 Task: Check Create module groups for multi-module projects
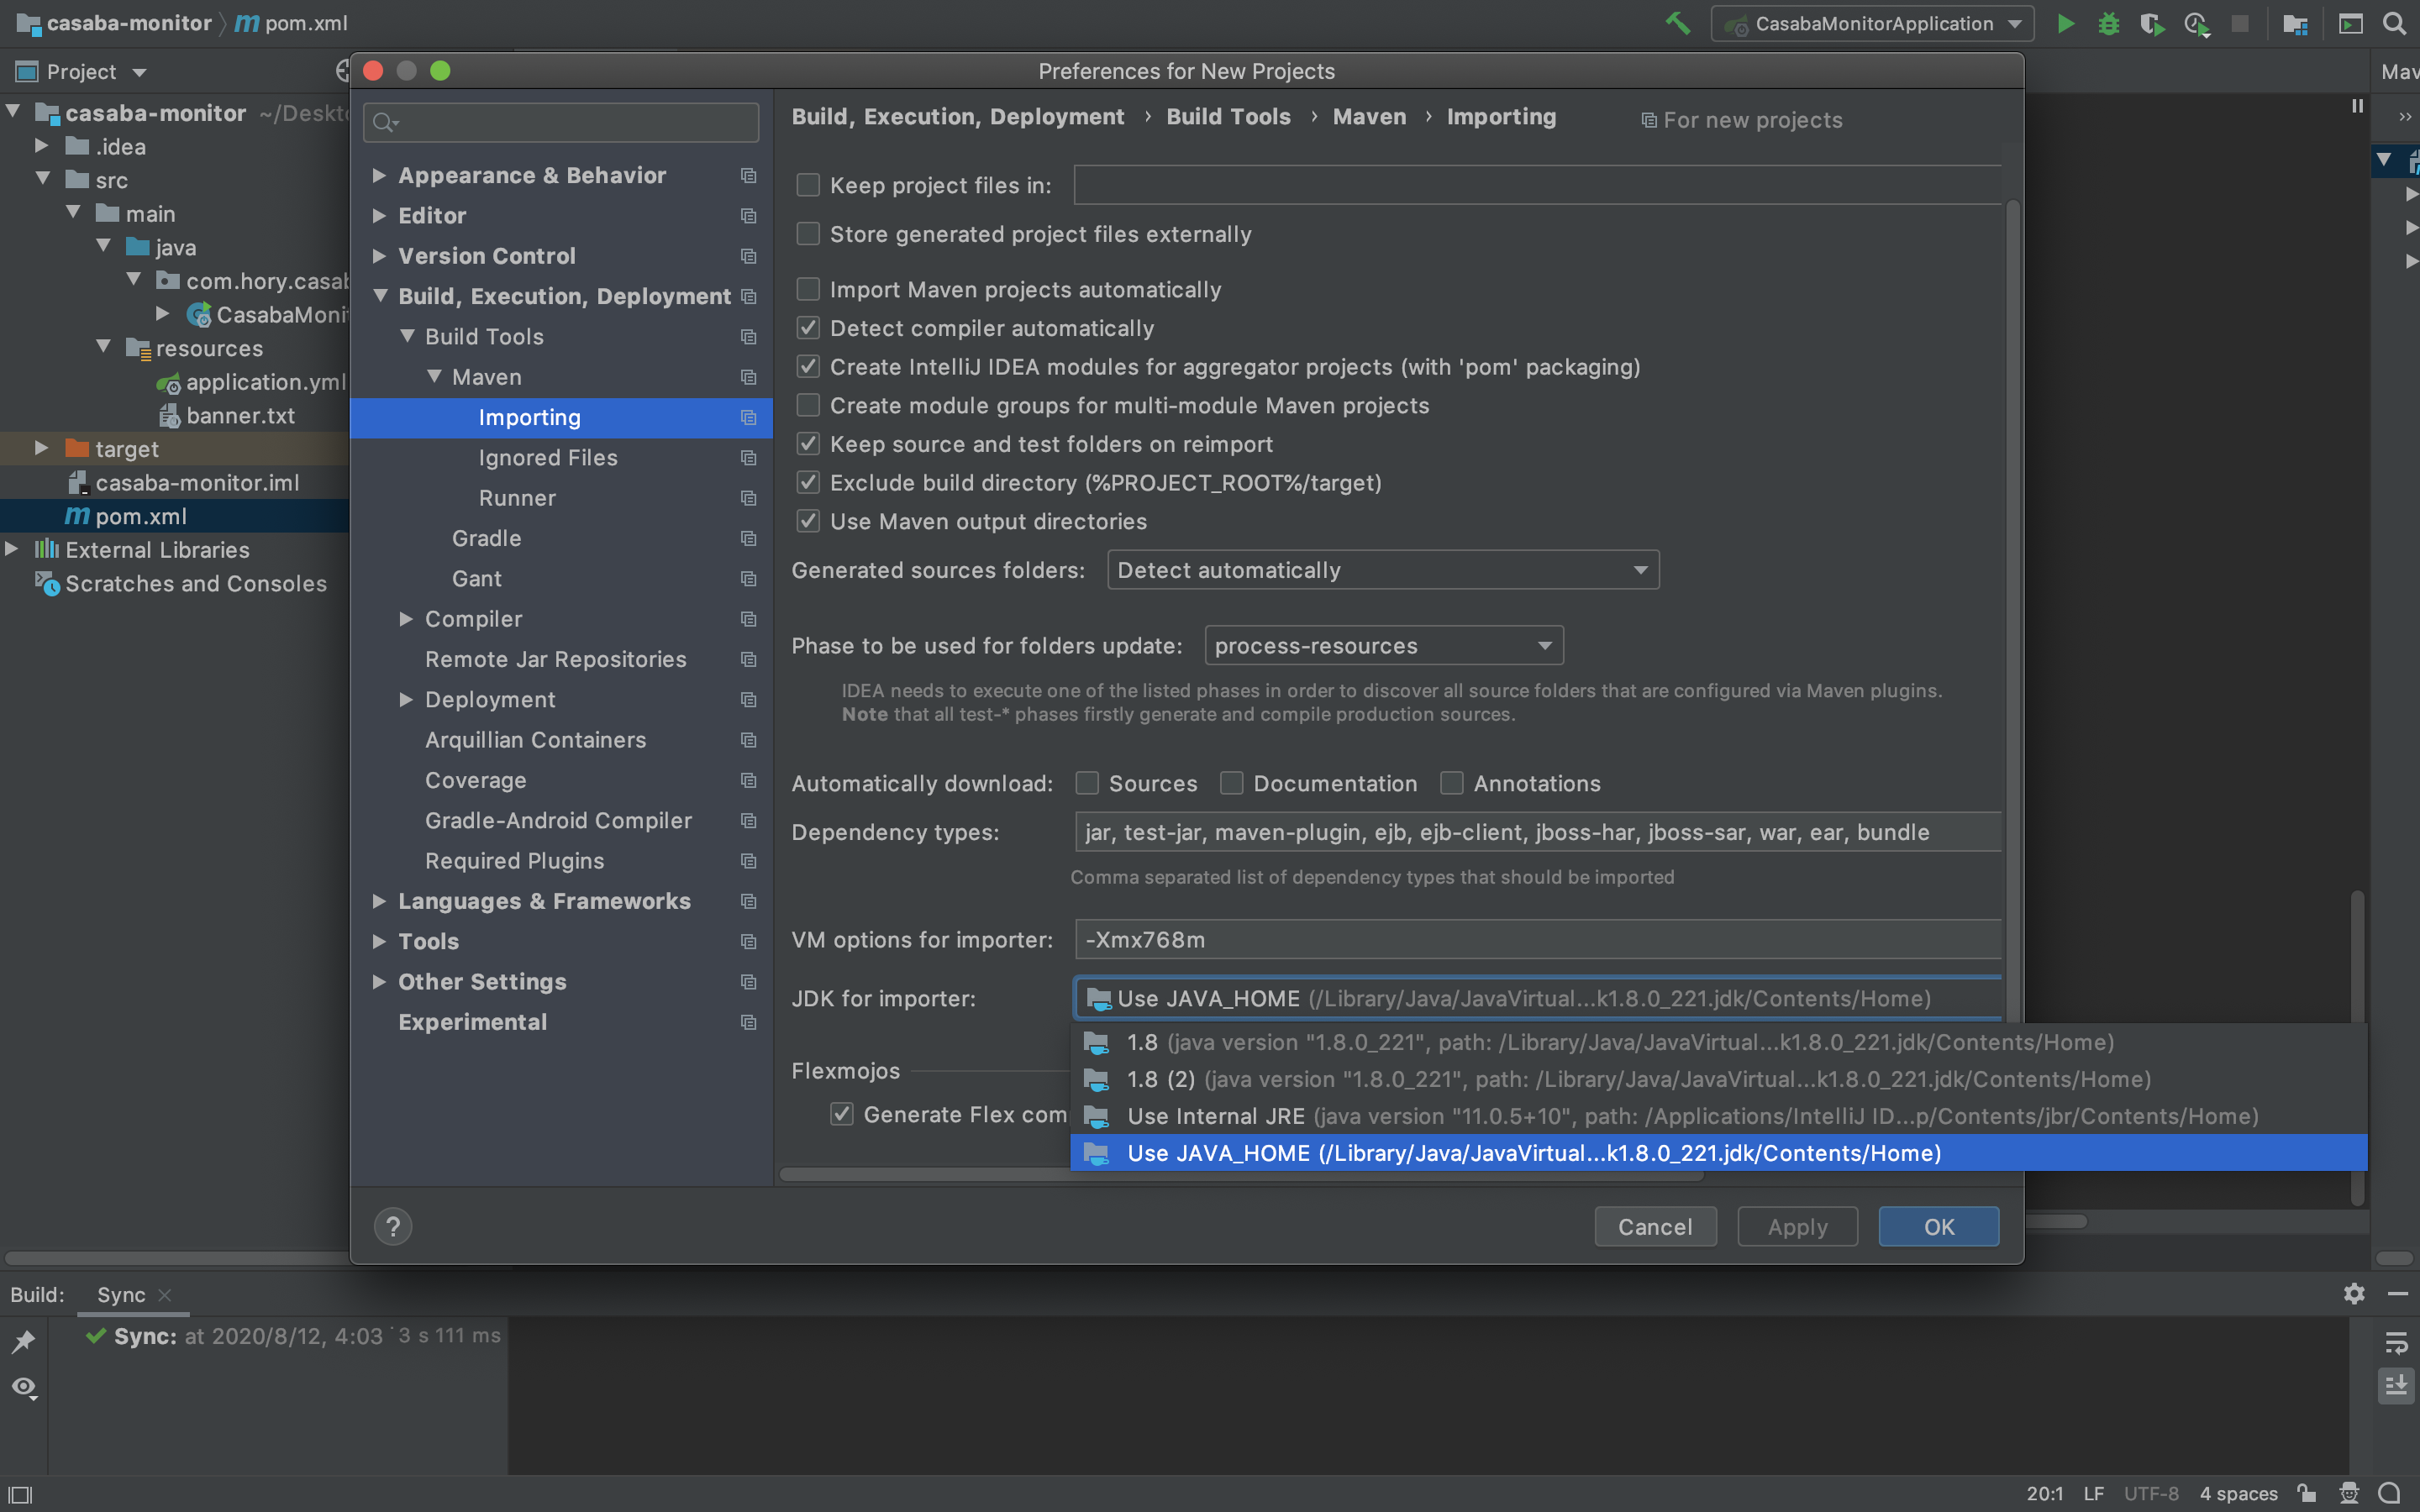(x=808, y=405)
